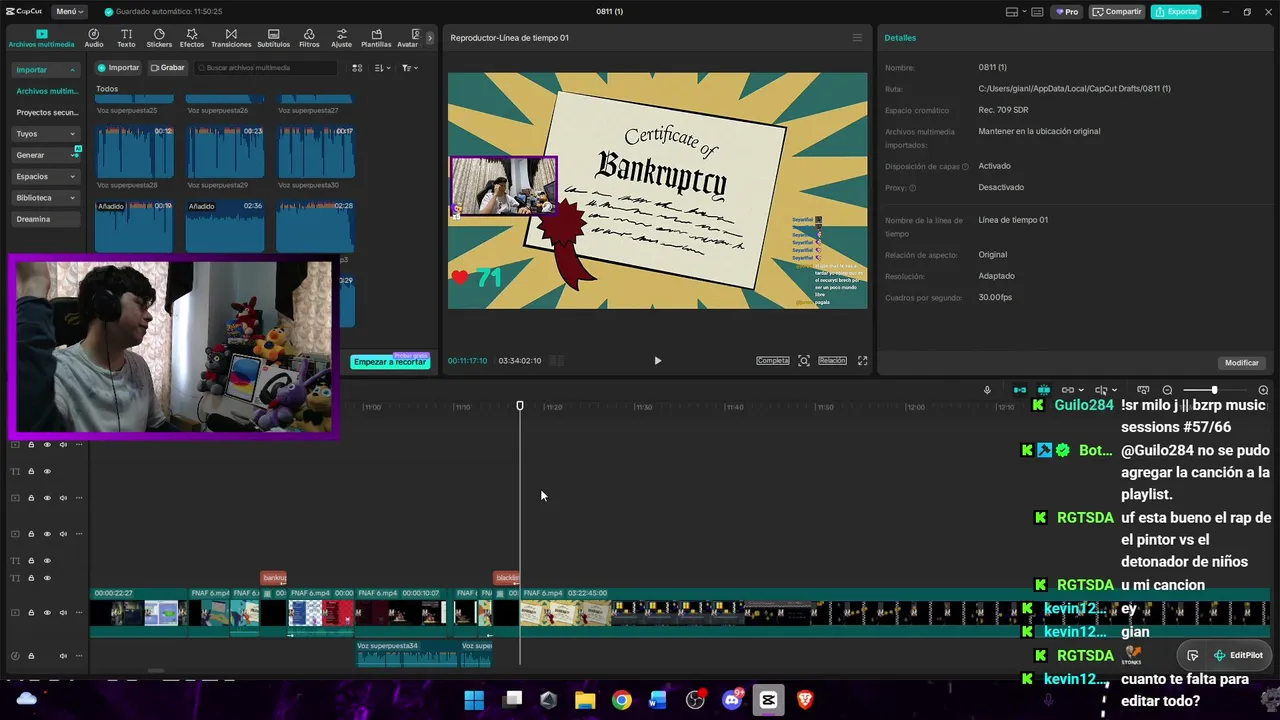Mute the Voz superpuesta audio track

point(63,656)
